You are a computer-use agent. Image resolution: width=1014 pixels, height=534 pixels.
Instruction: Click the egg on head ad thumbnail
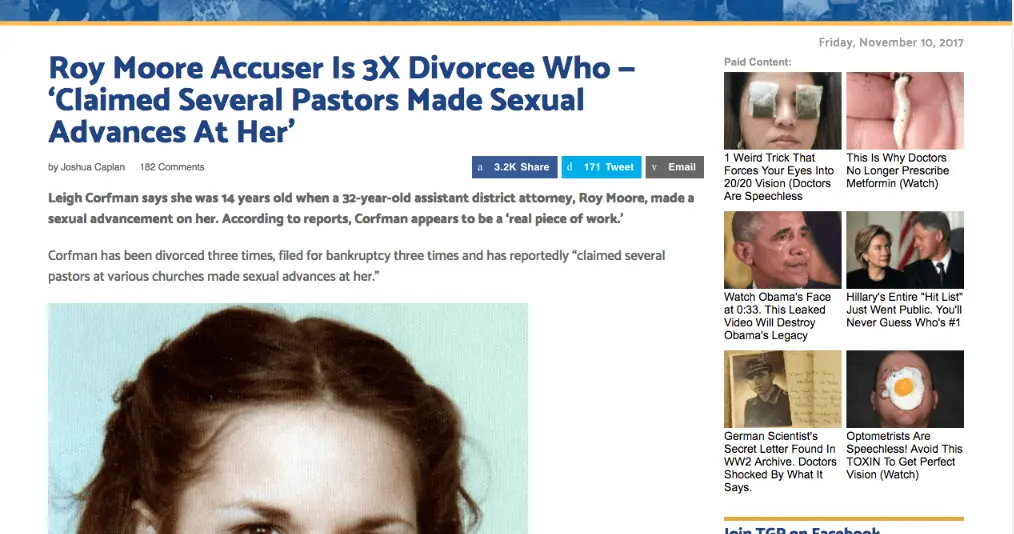[905, 389]
